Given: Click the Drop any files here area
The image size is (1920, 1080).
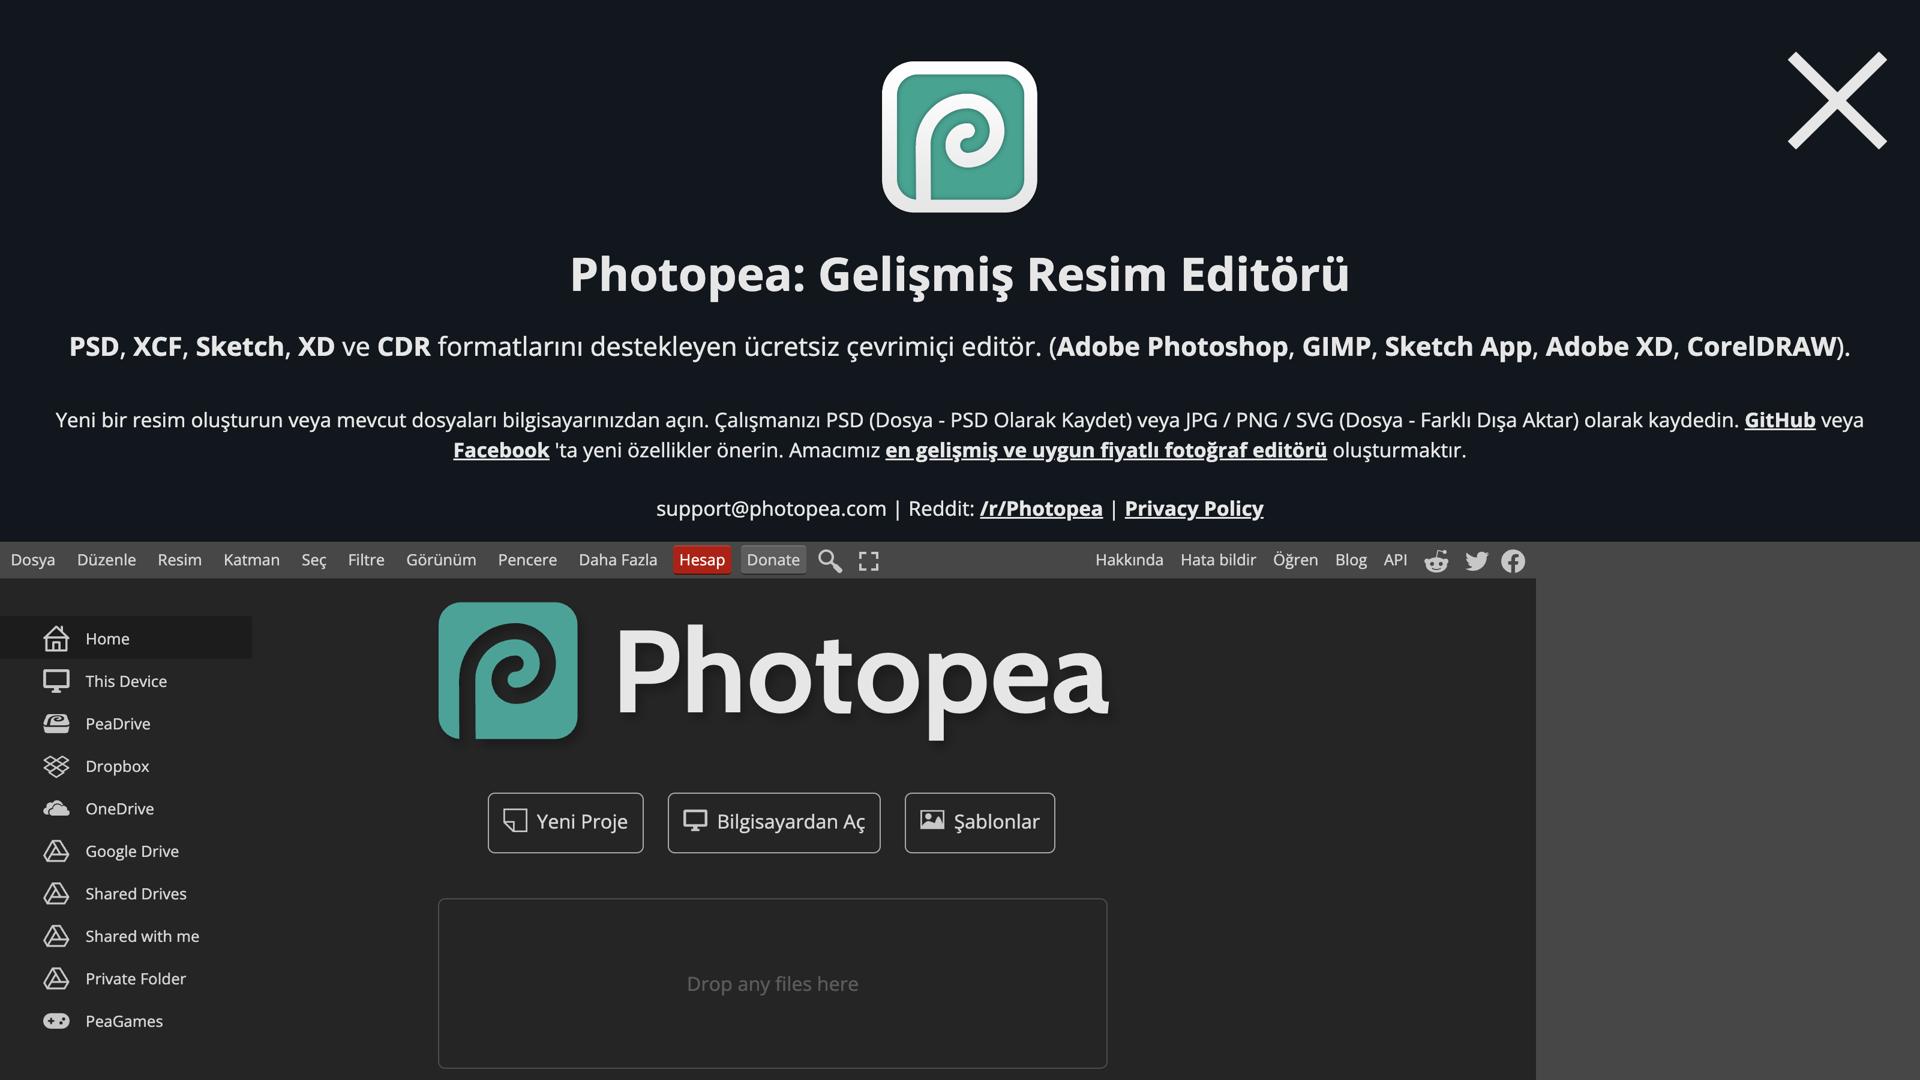Looking at the screenshot, I should click(x=772, y=983).
